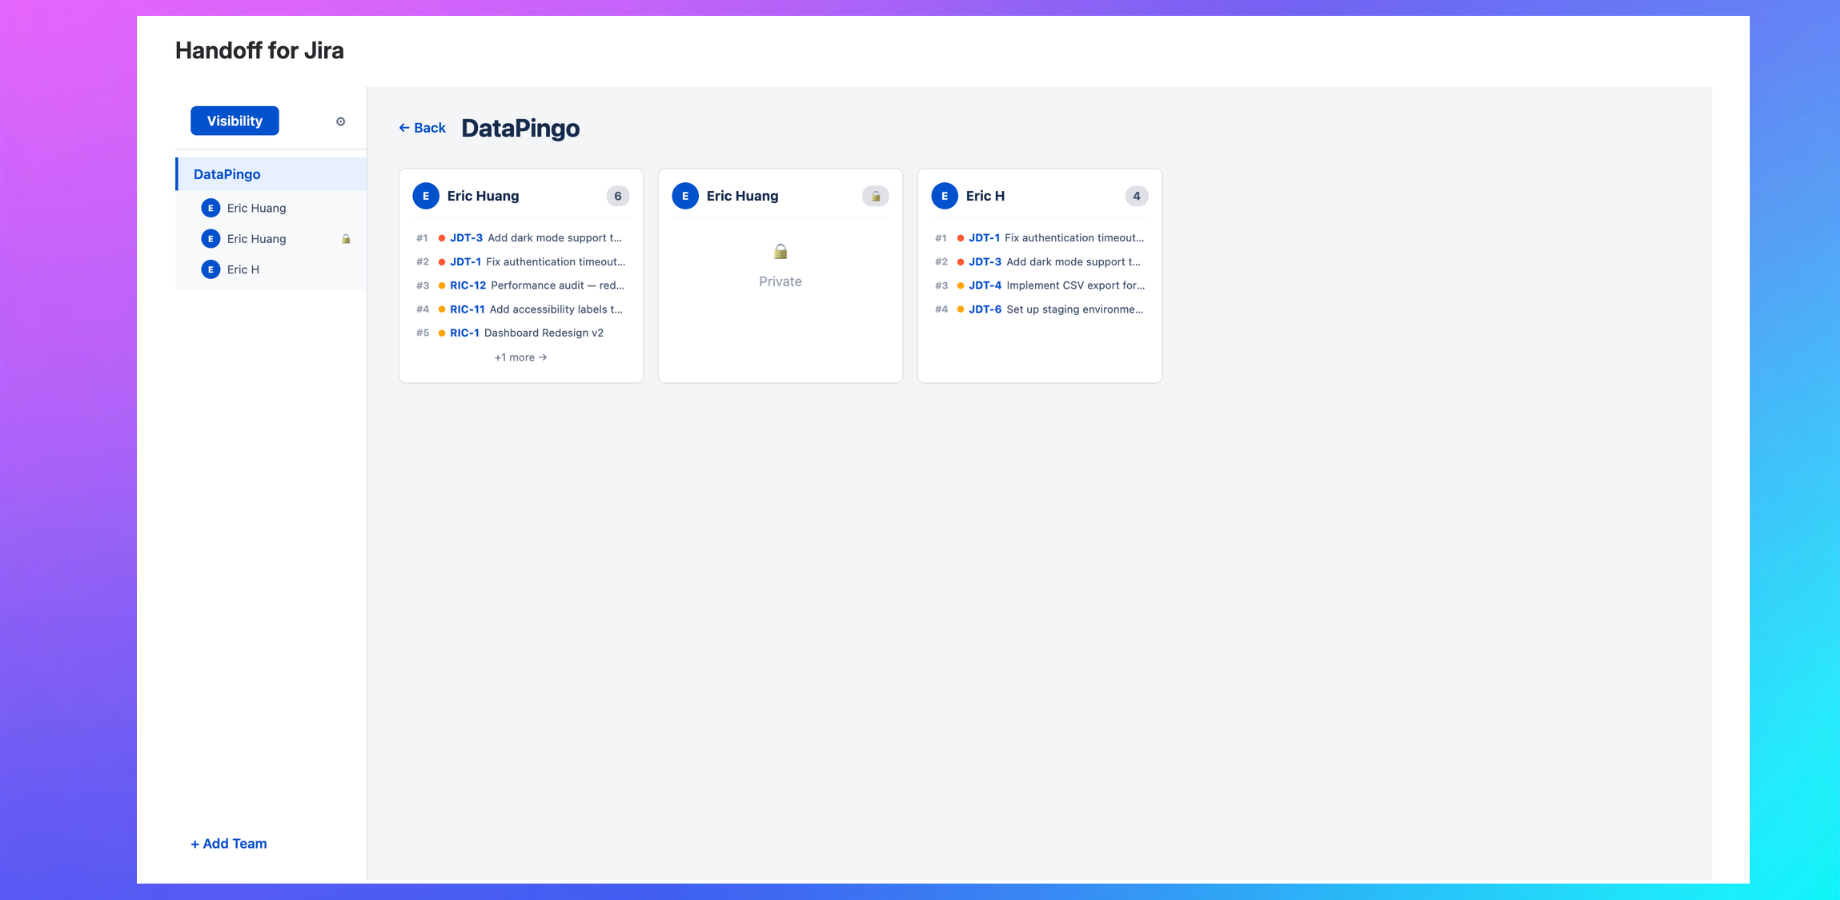Go back using the Back link
Viewport: 1840px width, 900px height.
[x=422, y=128]
